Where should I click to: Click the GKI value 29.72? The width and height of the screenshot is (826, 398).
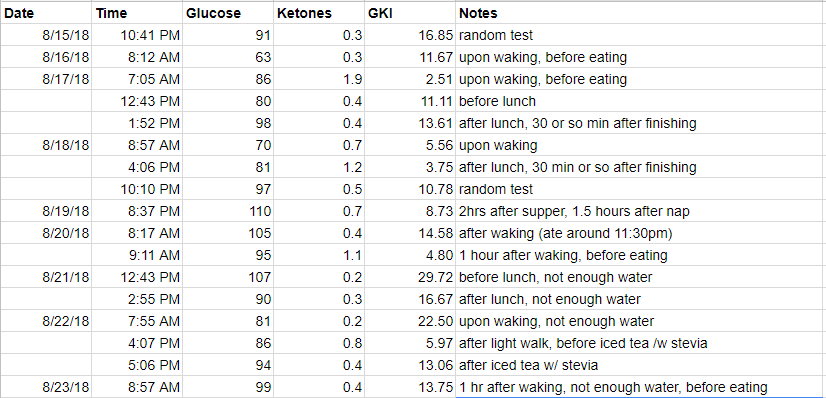(410, 277)
